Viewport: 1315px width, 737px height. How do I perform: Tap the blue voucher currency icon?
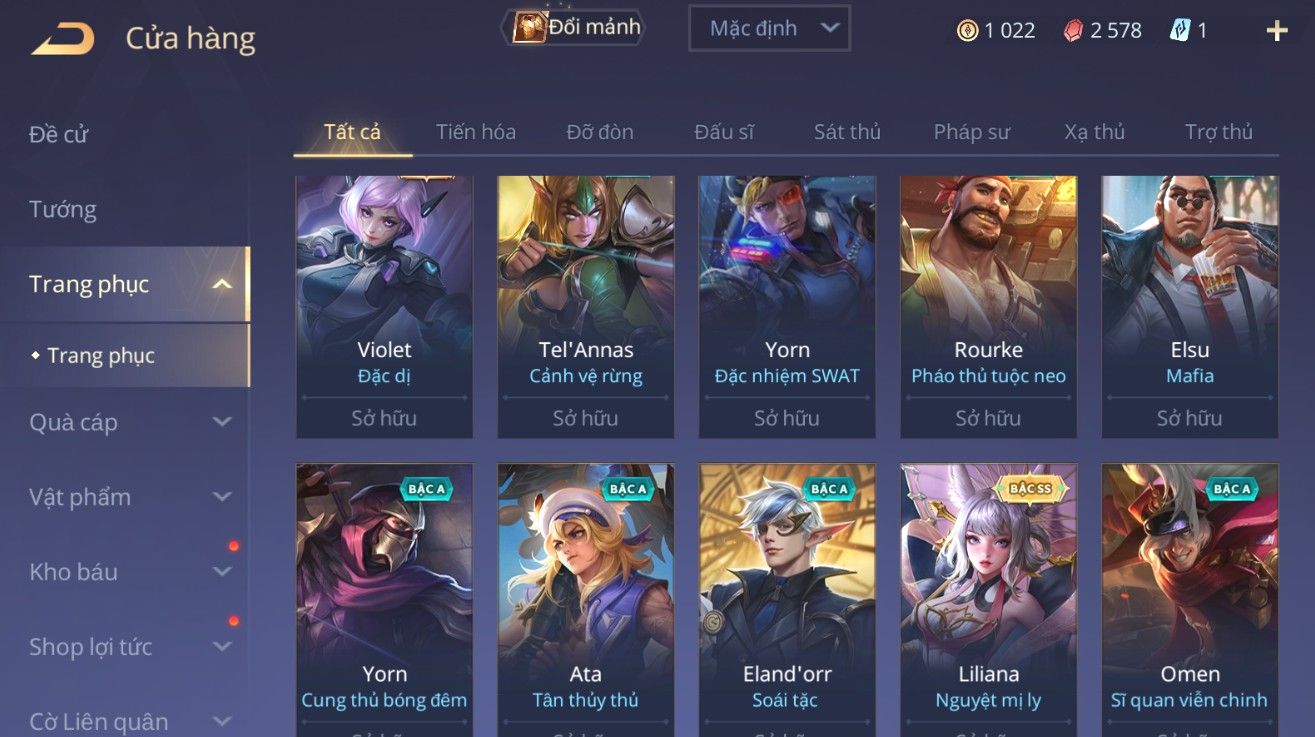pyautogui.click(x=1181, y=30)
